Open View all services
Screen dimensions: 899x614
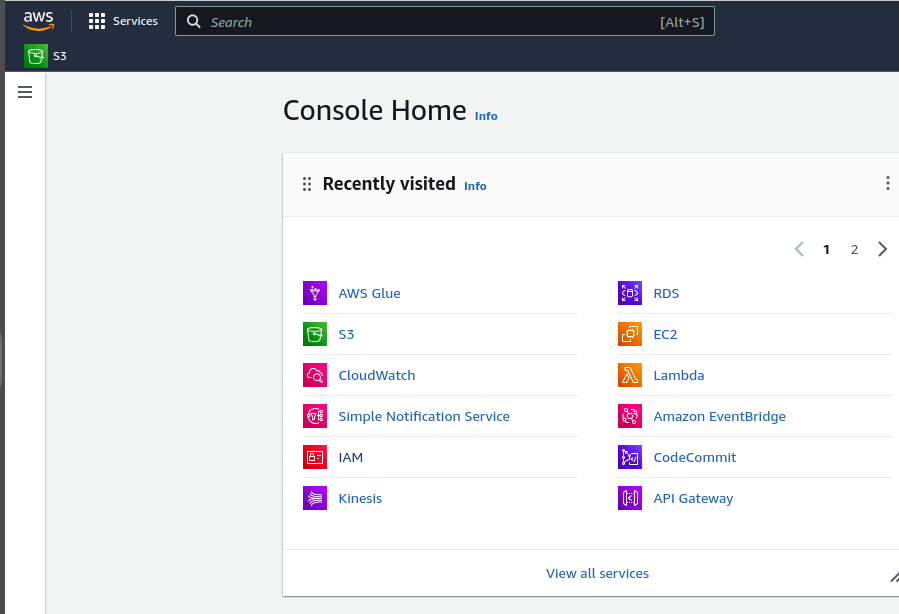[597, 573]
